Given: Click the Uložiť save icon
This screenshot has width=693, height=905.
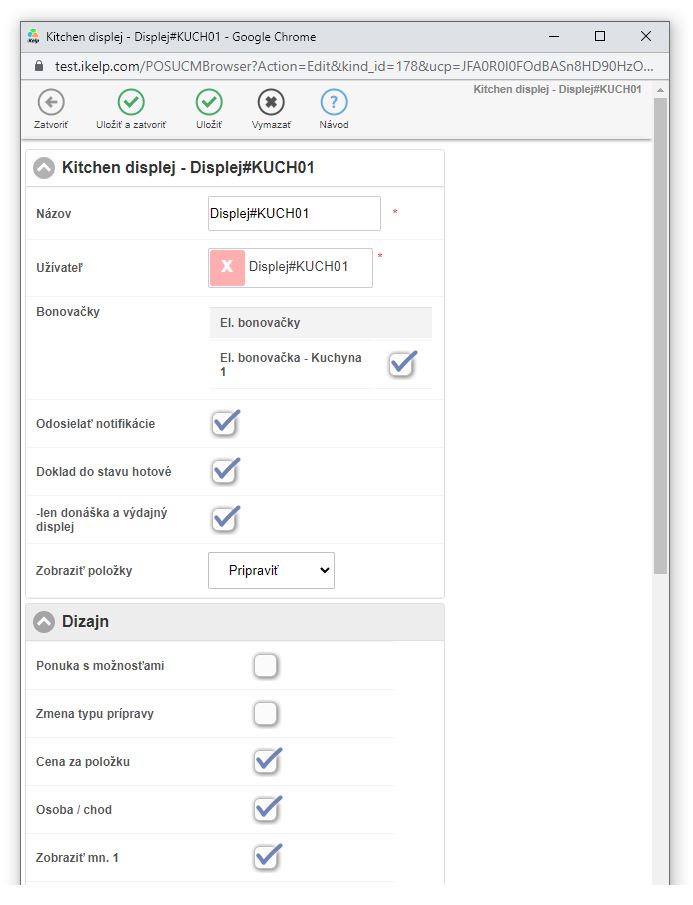Looking at the screenshot, I should [x=209, y=102].
